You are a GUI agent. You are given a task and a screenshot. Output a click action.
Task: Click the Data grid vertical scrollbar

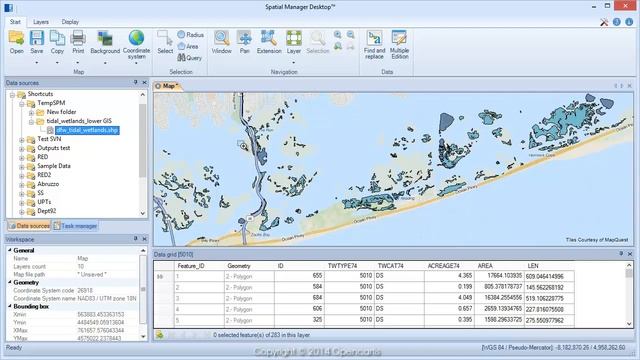pyautogui.click(x=629, y=273)
